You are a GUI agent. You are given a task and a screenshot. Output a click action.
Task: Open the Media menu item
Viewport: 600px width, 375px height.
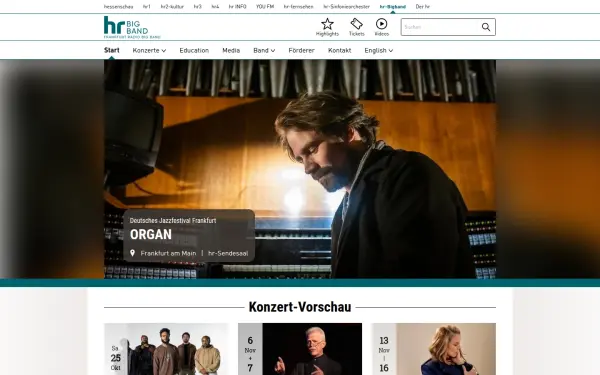231,51
